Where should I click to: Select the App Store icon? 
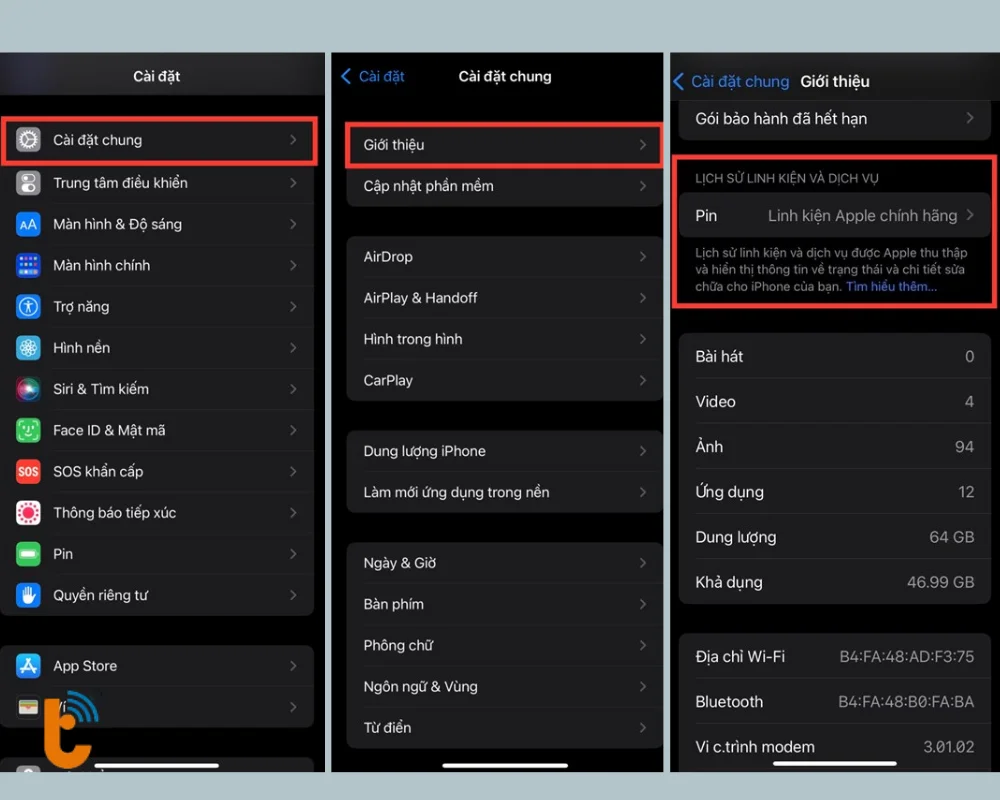[28, 665]
